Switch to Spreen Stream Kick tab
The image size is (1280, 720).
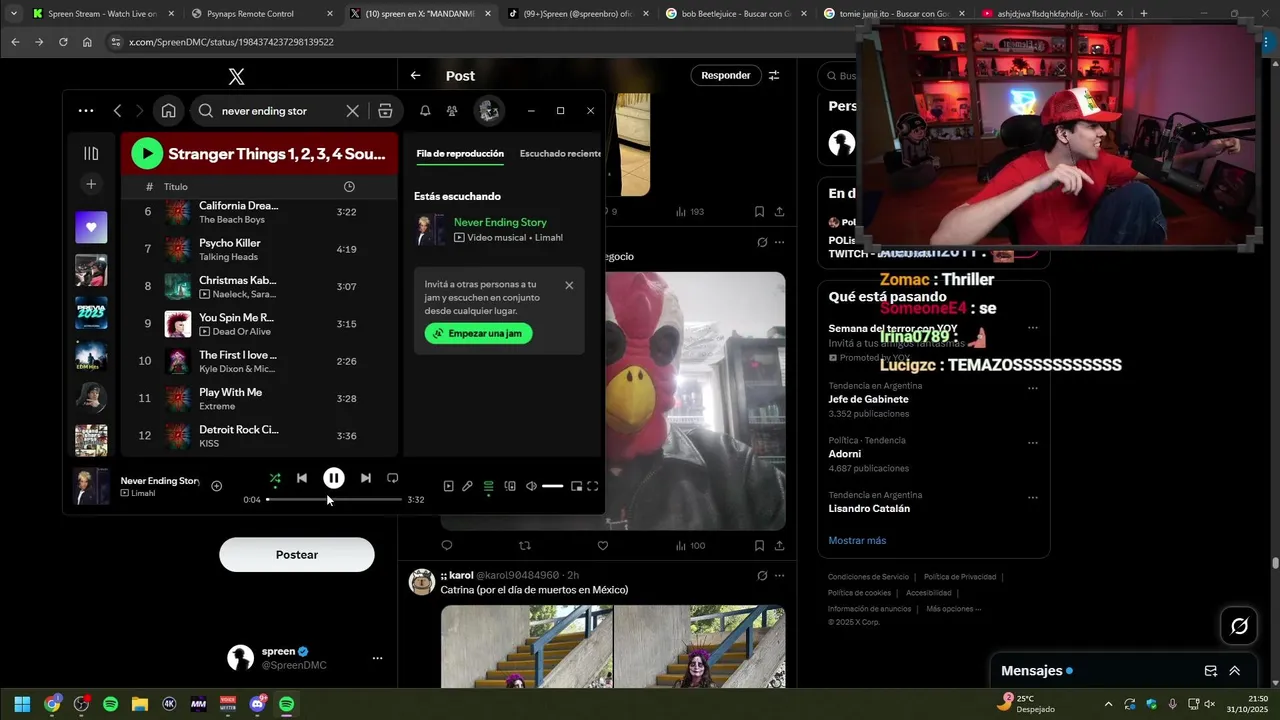point(101,14)
